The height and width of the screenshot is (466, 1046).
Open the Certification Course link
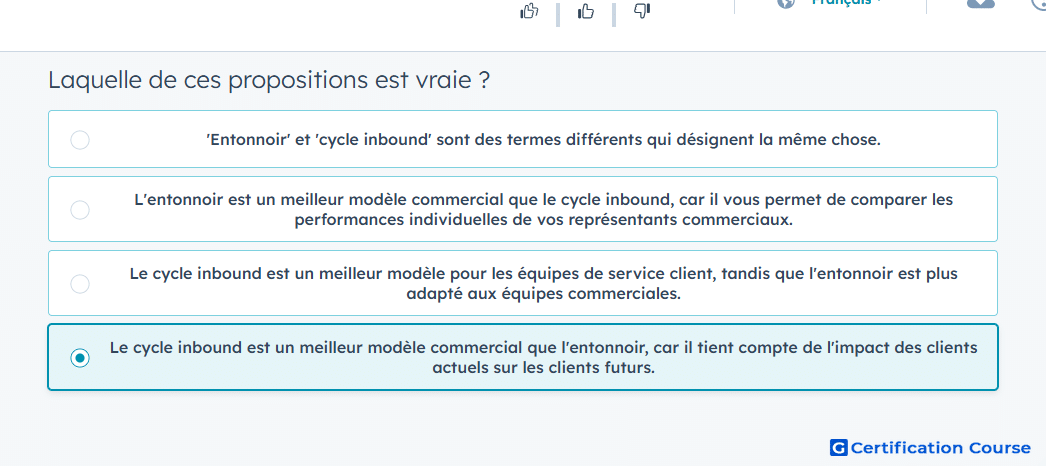[930, 447]
